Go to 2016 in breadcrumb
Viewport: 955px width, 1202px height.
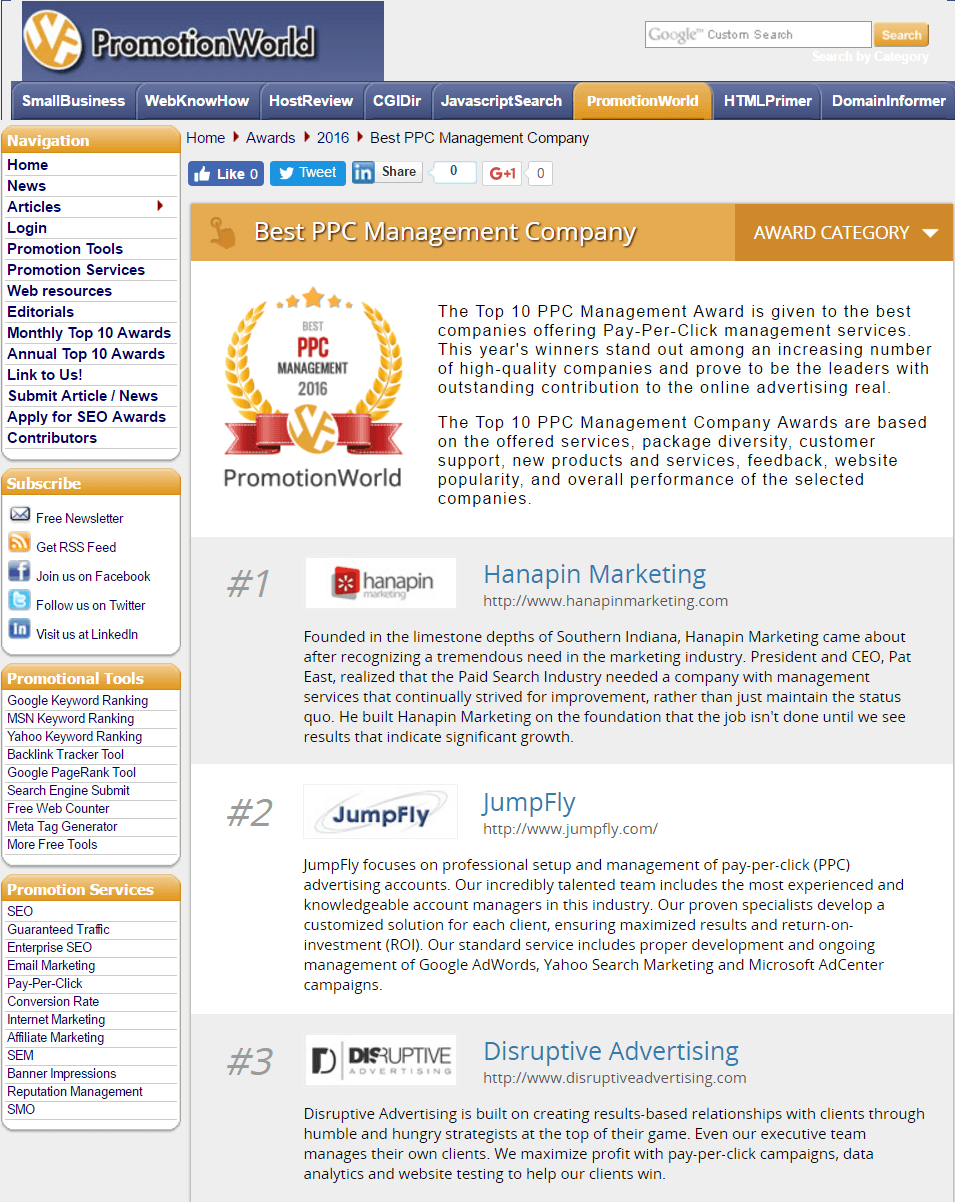coord(333,138)
